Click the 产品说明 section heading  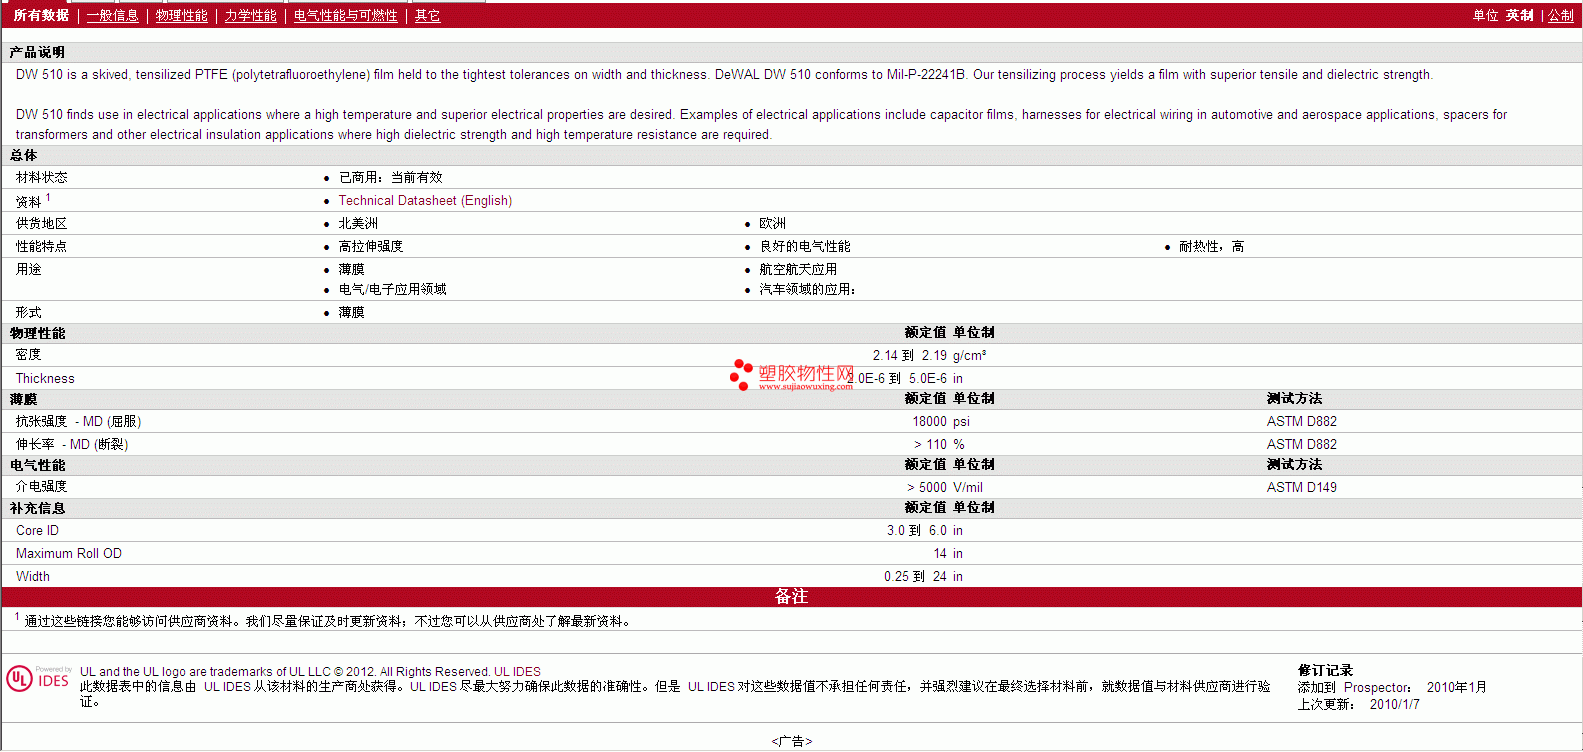click(37, 52)
